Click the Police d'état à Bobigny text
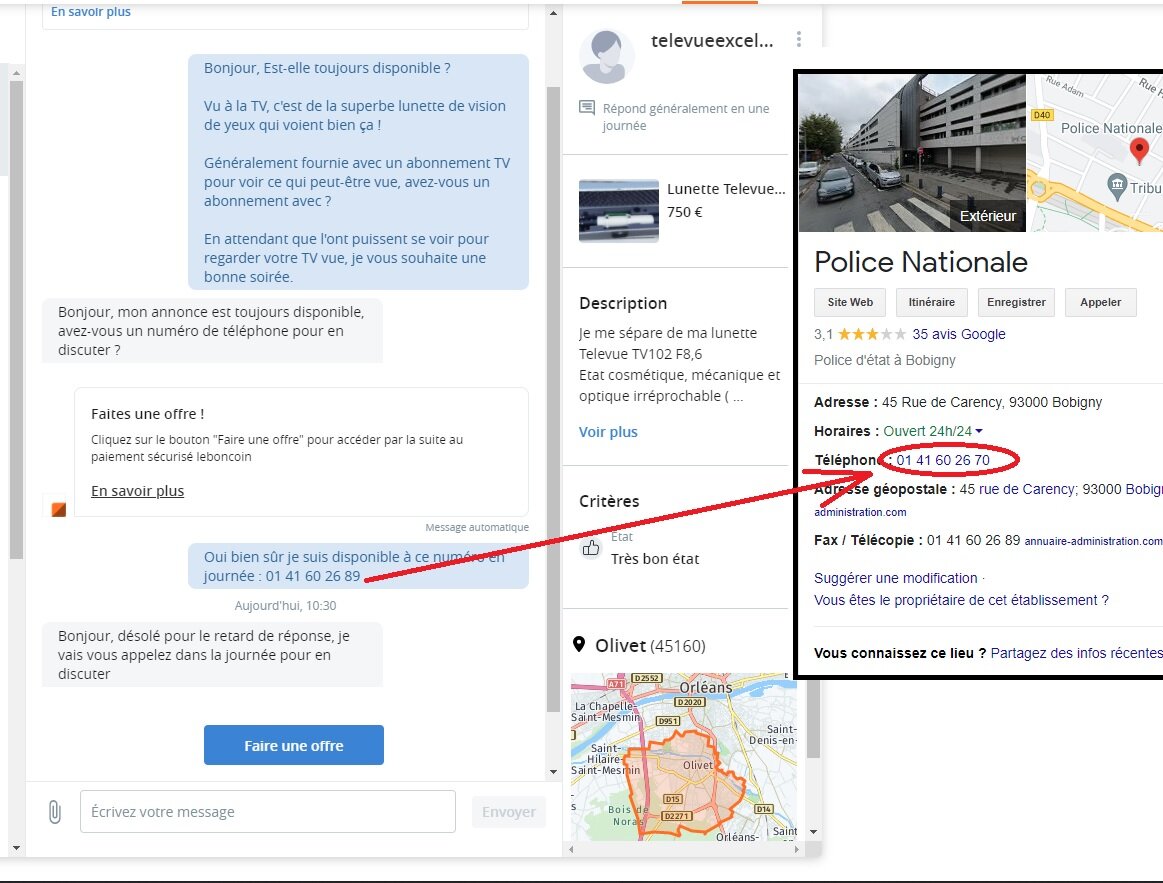Viewport: 1163px width, 883px height. click(884, 360)
